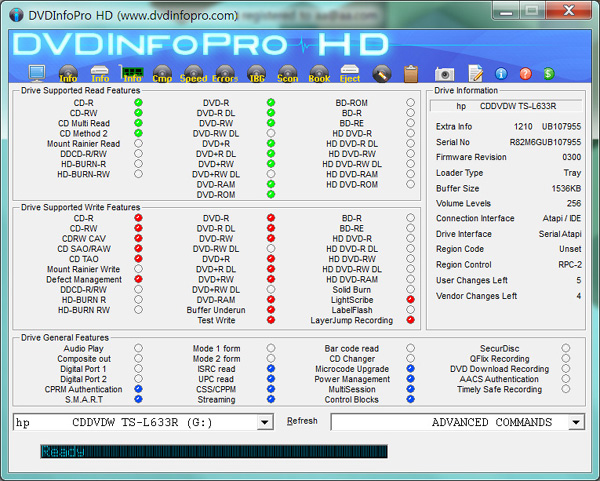600x481 pixels.
Task: Click the 'Buffer Underun' label
Action: [216, 310]
